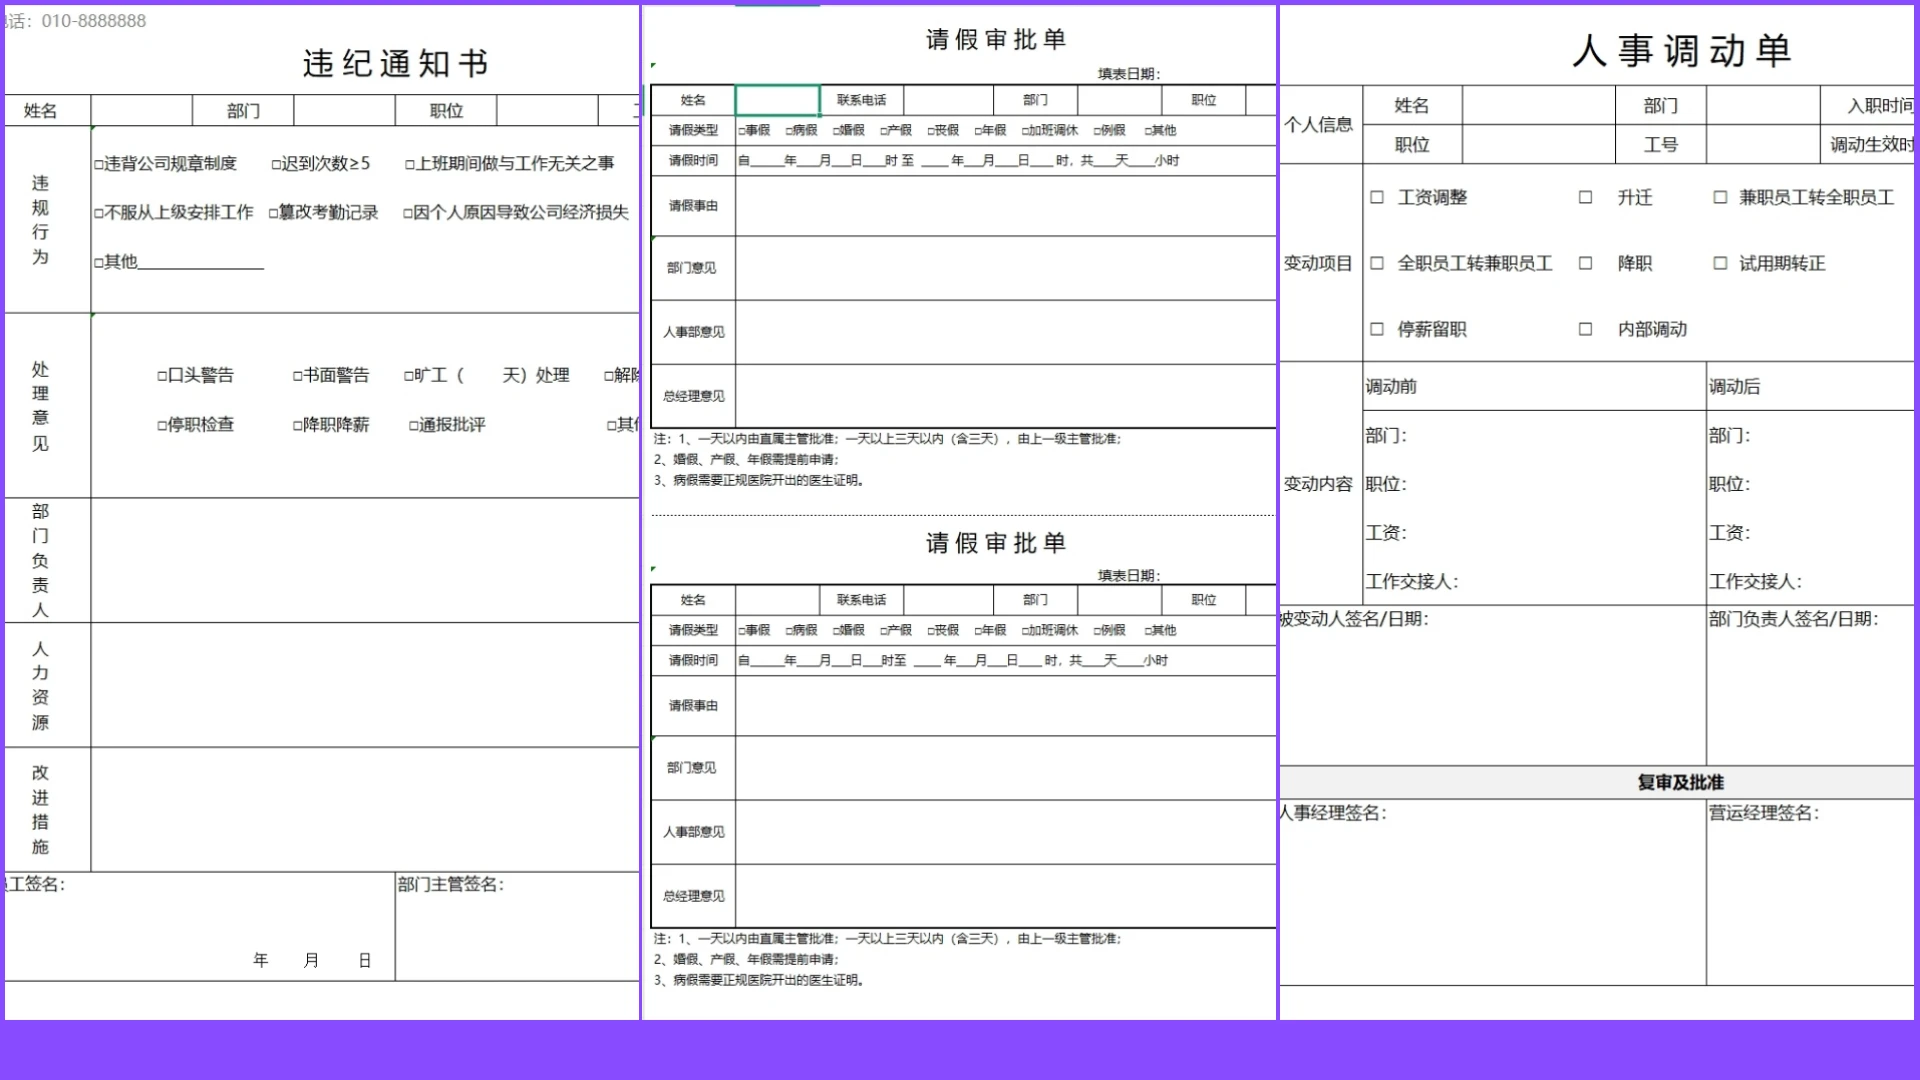Click 人事经理签名 label
The image size is (1920, 1080).
tap(1332, 813)
